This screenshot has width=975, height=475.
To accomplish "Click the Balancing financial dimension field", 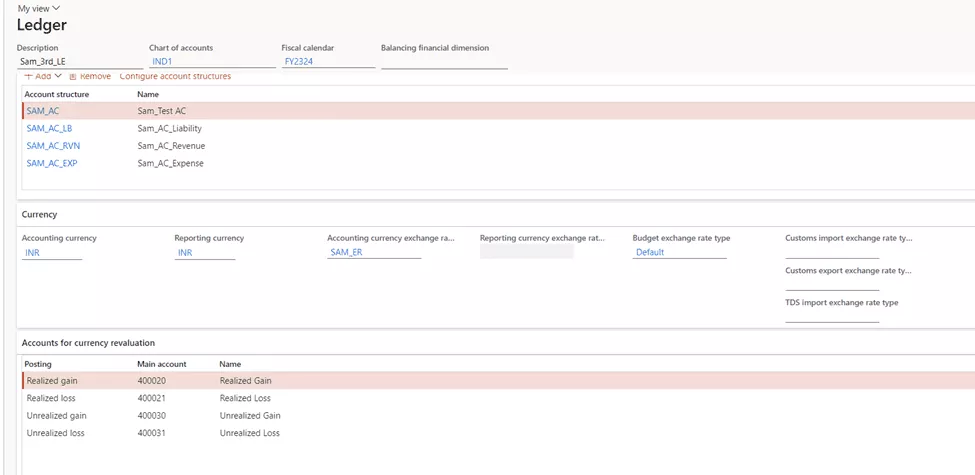I will [x=443, y=61].
